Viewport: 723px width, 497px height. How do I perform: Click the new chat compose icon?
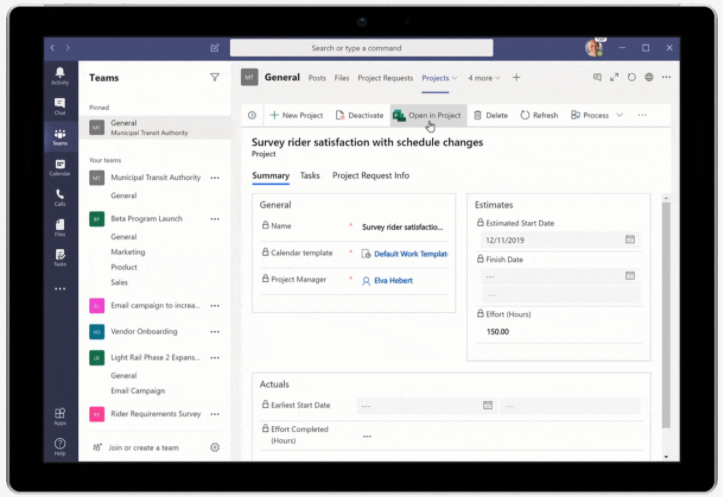point(215,48)
